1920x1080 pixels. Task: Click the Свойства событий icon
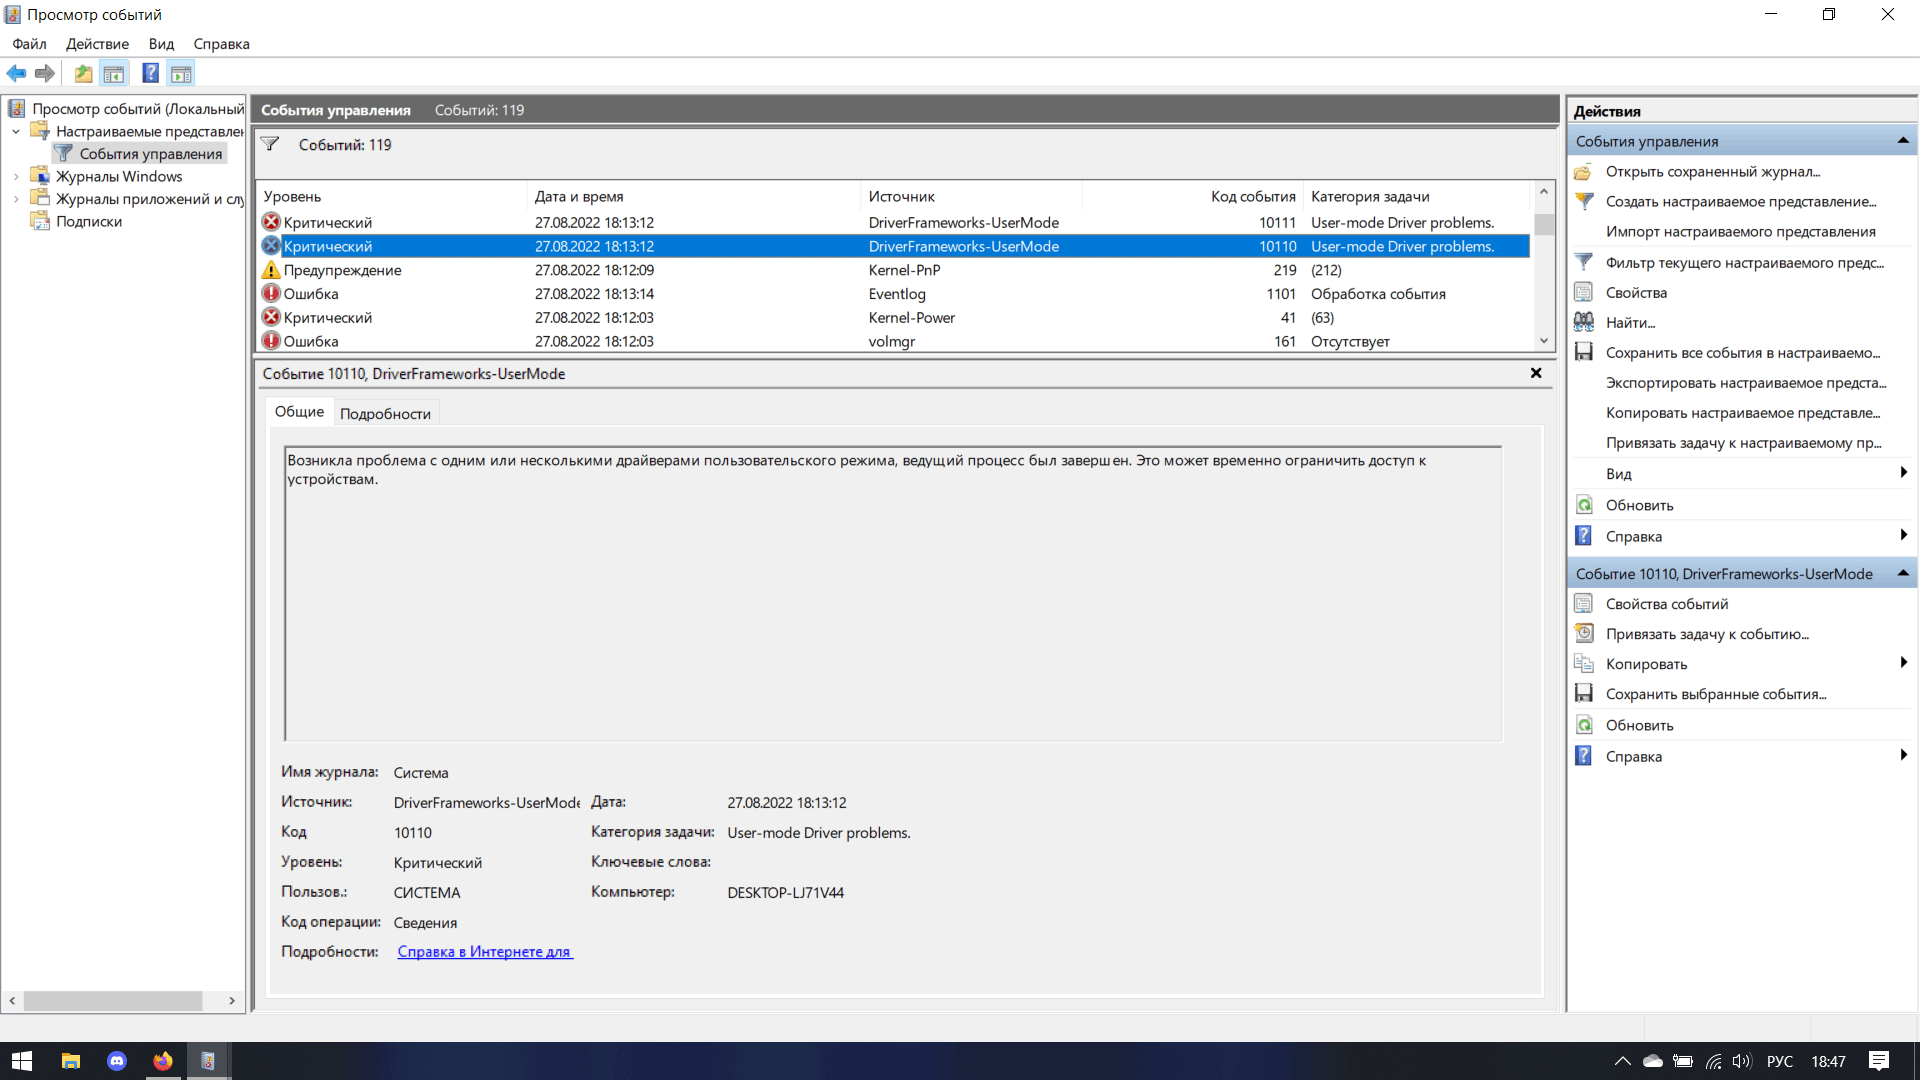click(x=1584, y=604)
